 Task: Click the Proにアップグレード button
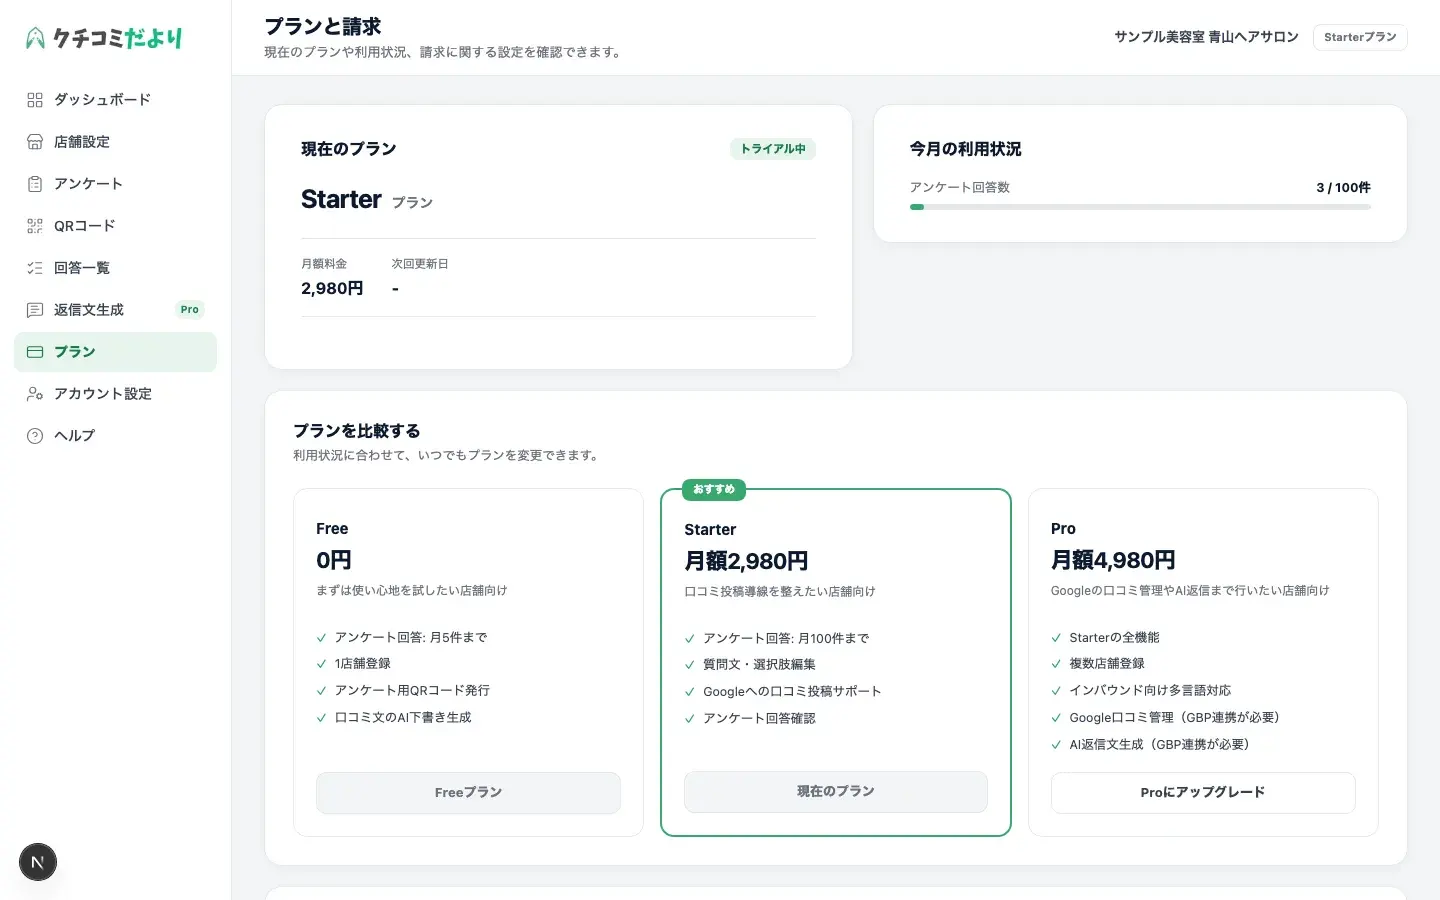tap(1203, 792)
